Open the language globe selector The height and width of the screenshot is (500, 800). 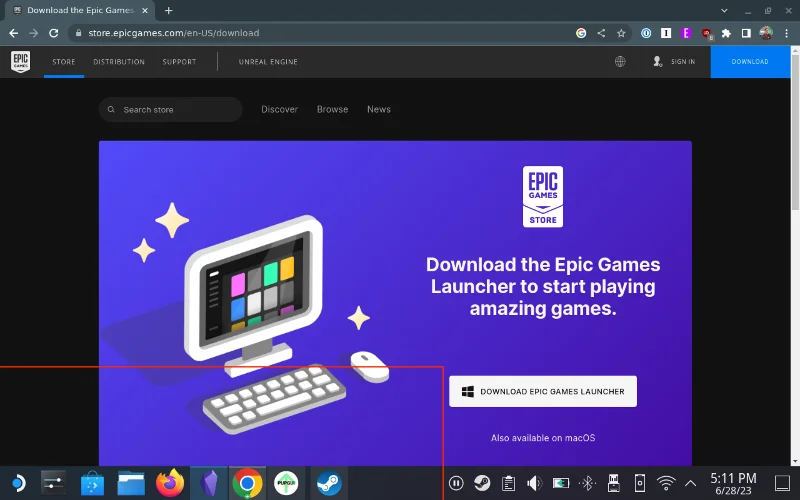coord(620,62)
